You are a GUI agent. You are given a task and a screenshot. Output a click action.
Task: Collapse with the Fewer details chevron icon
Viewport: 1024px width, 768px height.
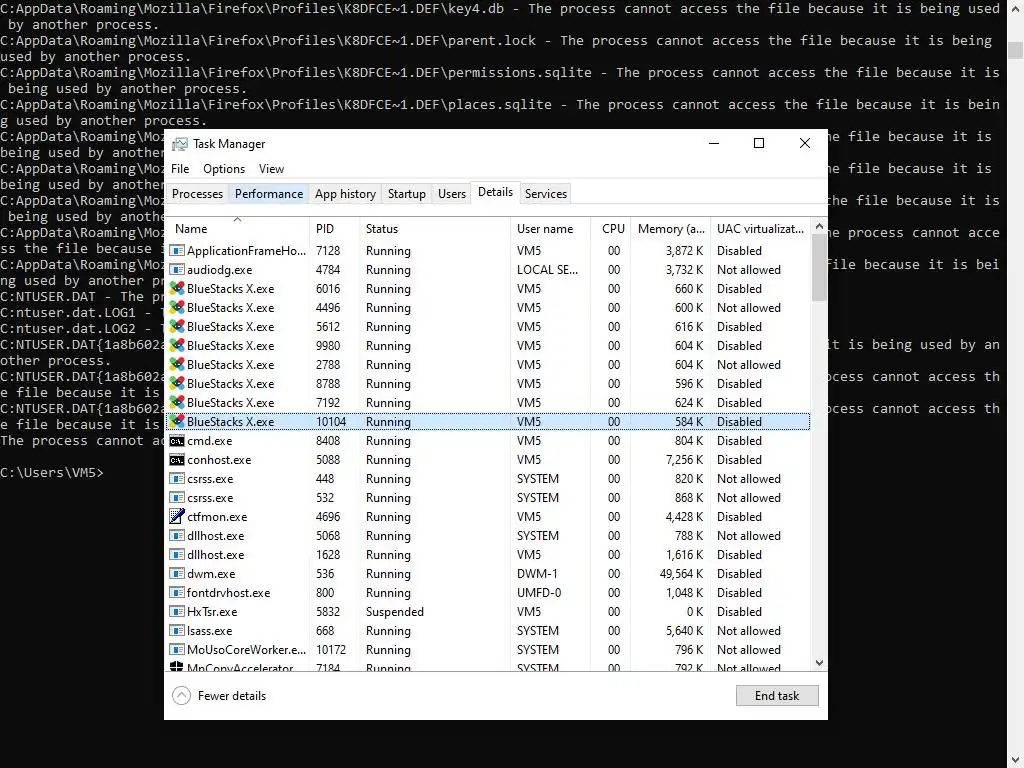pyautogui.click(x=182, y=696)
